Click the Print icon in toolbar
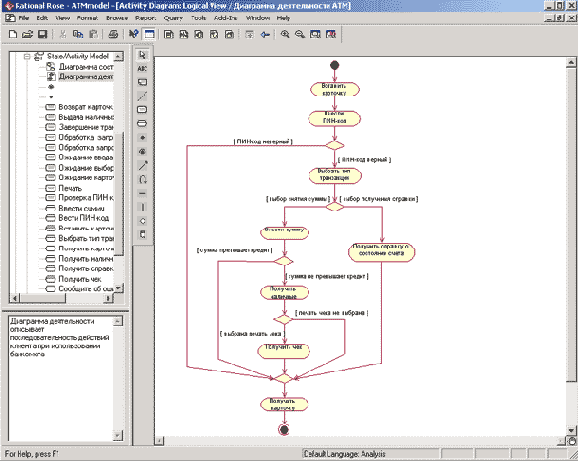The height and width of the screenshot is (461, 578). [113, 34]
